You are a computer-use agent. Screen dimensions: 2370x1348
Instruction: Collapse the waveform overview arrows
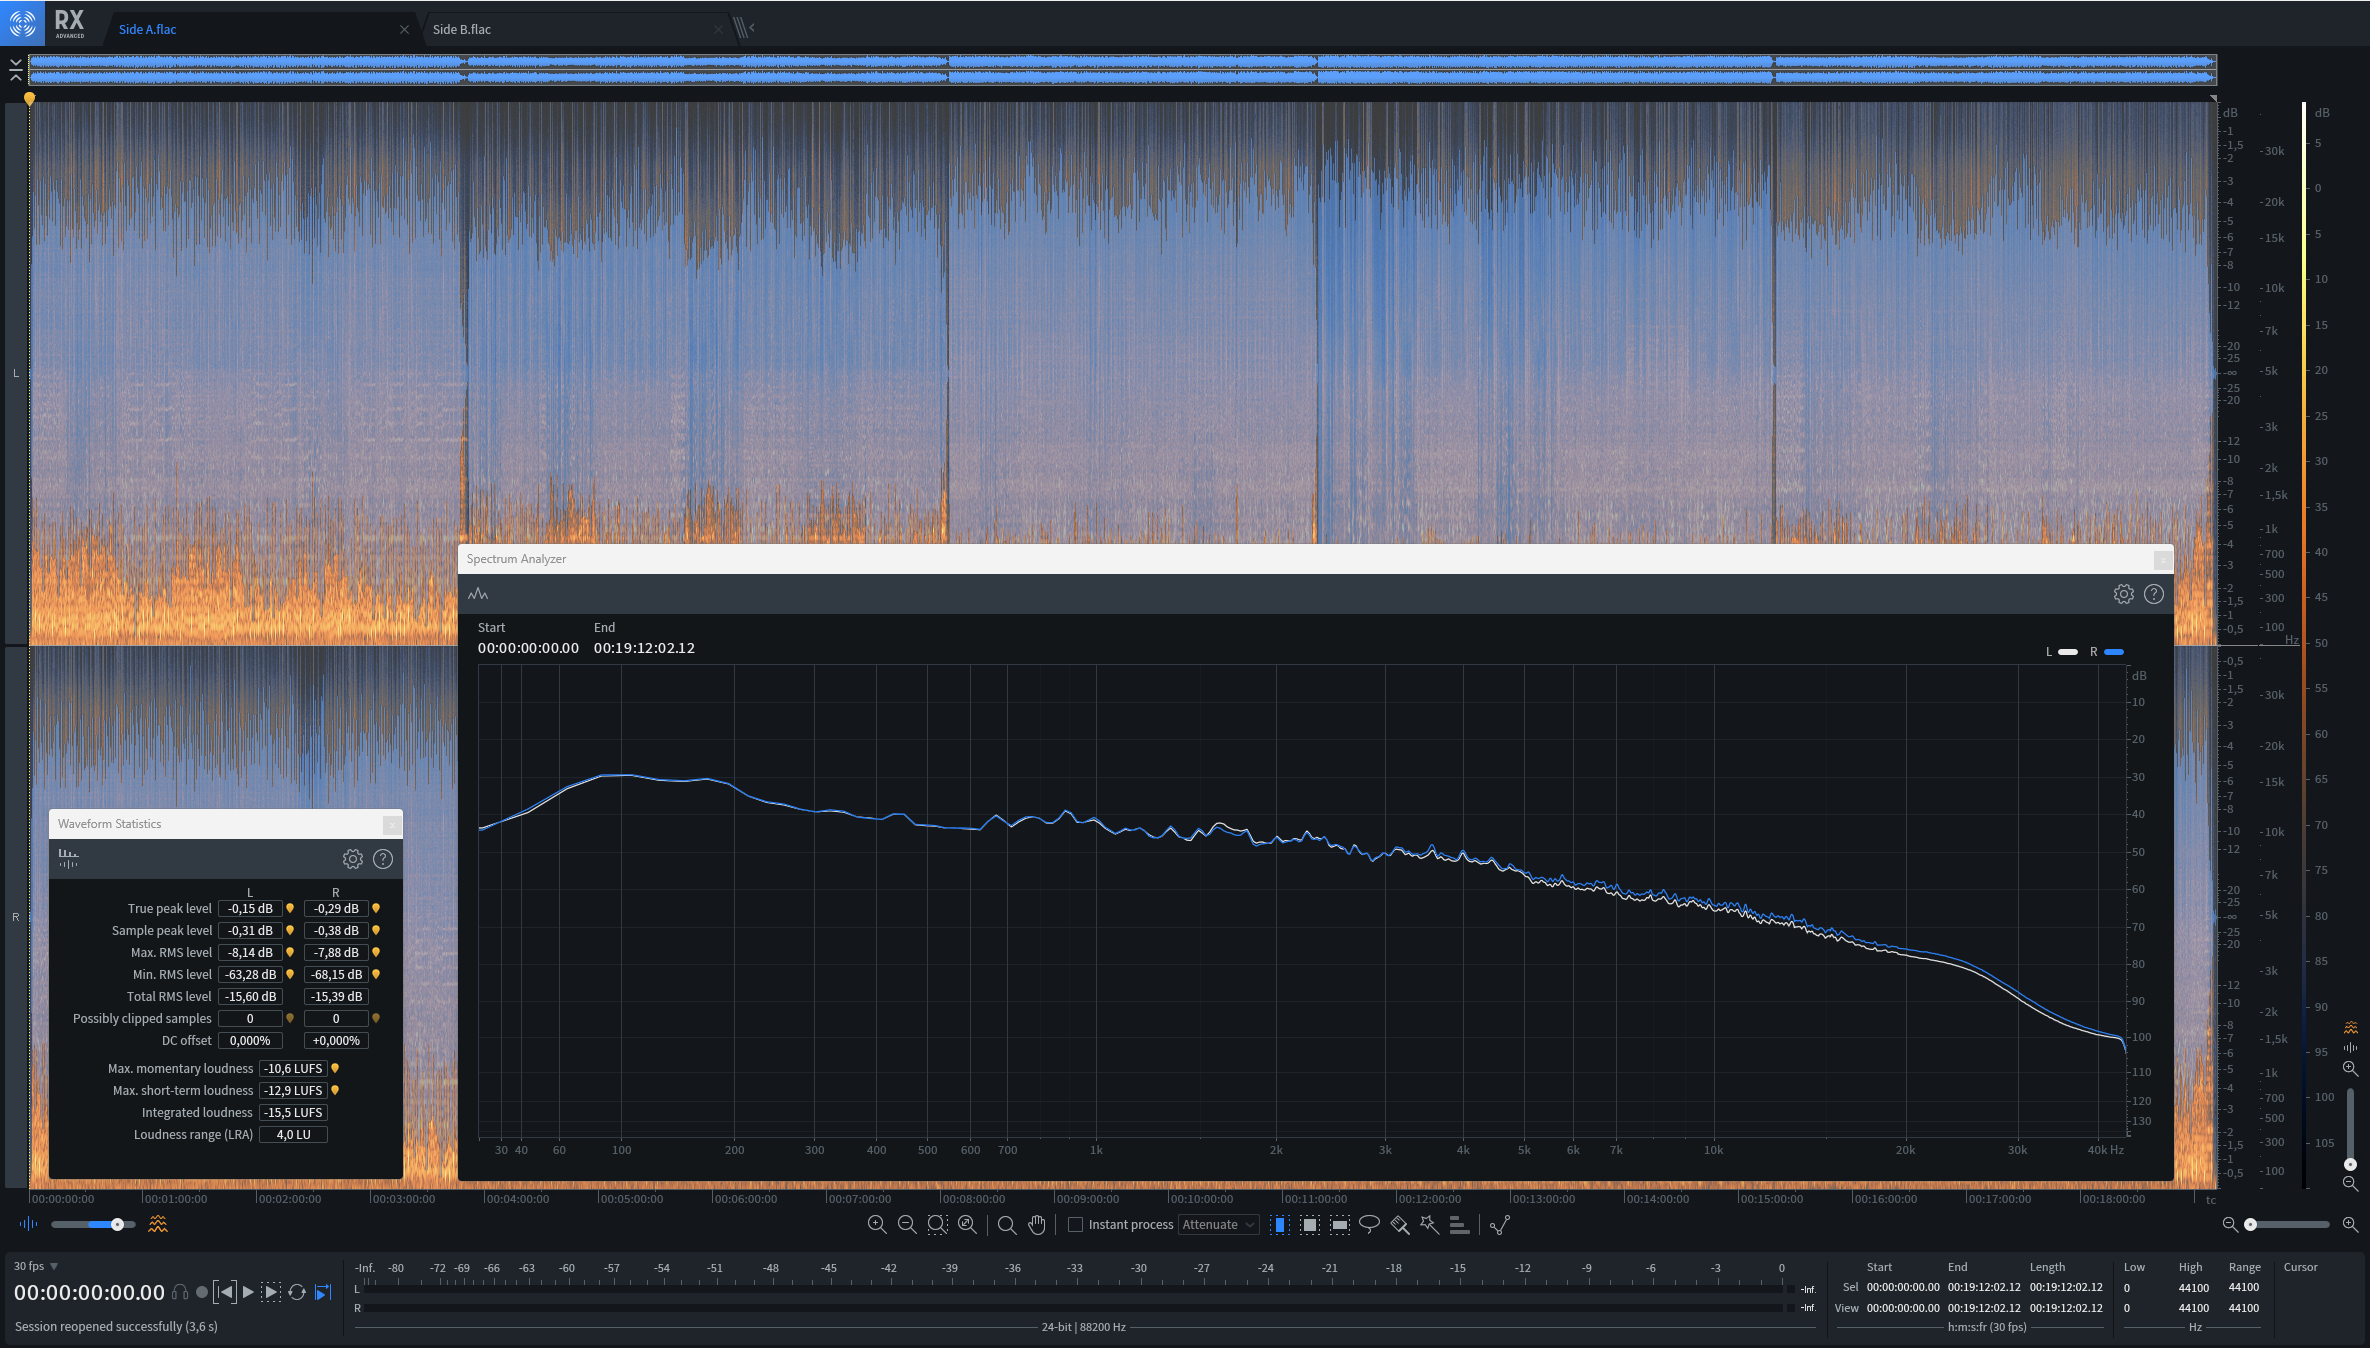coord(15,69)
